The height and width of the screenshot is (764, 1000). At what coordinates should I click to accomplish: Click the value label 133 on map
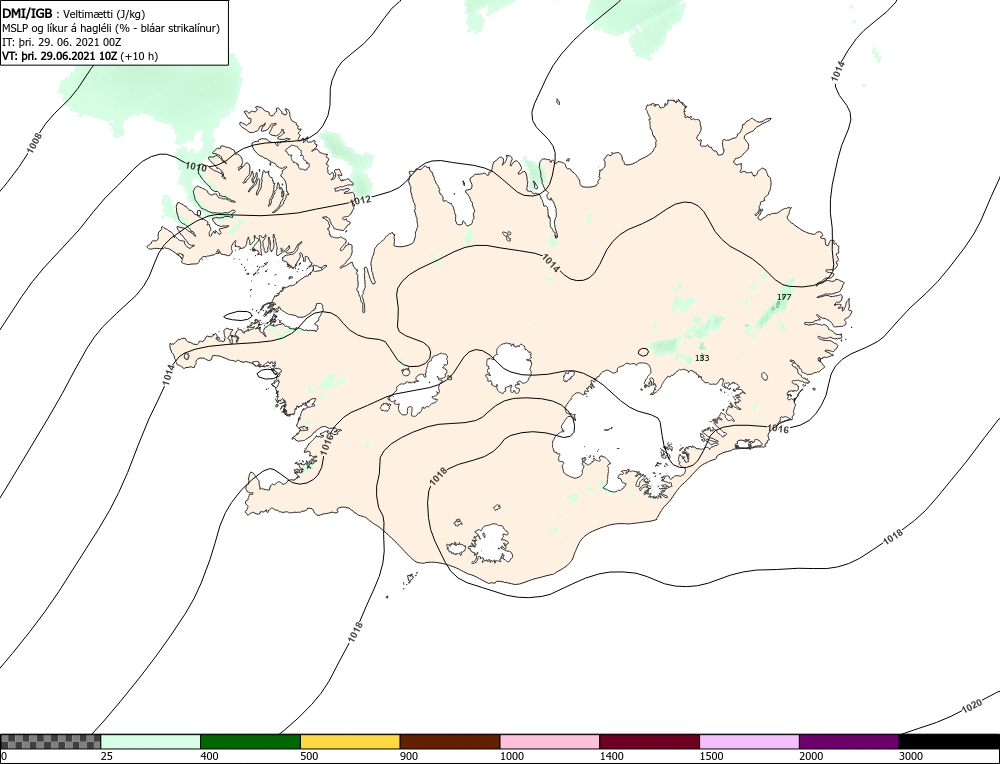702,358
